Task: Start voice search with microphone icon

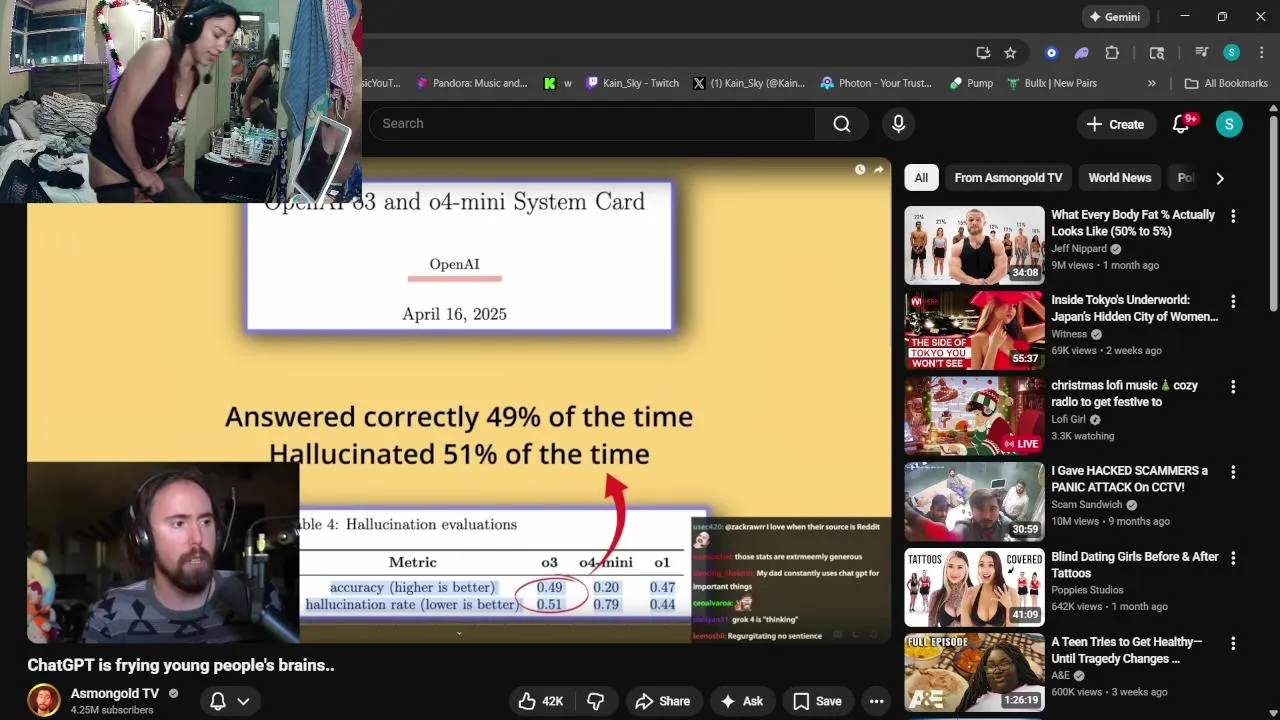Action: point(898,124)
